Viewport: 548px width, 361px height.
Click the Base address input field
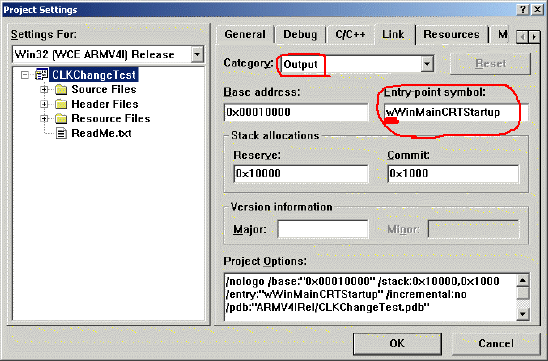[296, 112]
